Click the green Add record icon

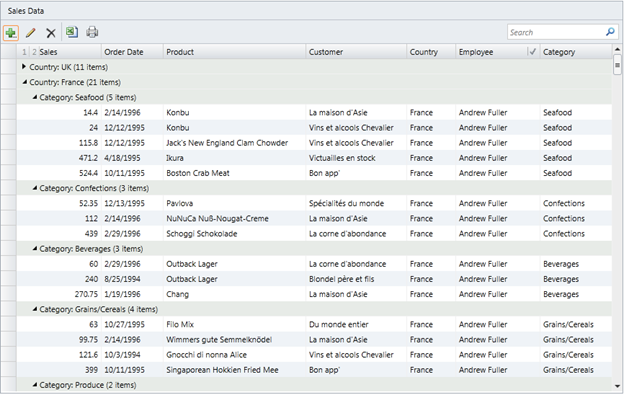point(11,33)
